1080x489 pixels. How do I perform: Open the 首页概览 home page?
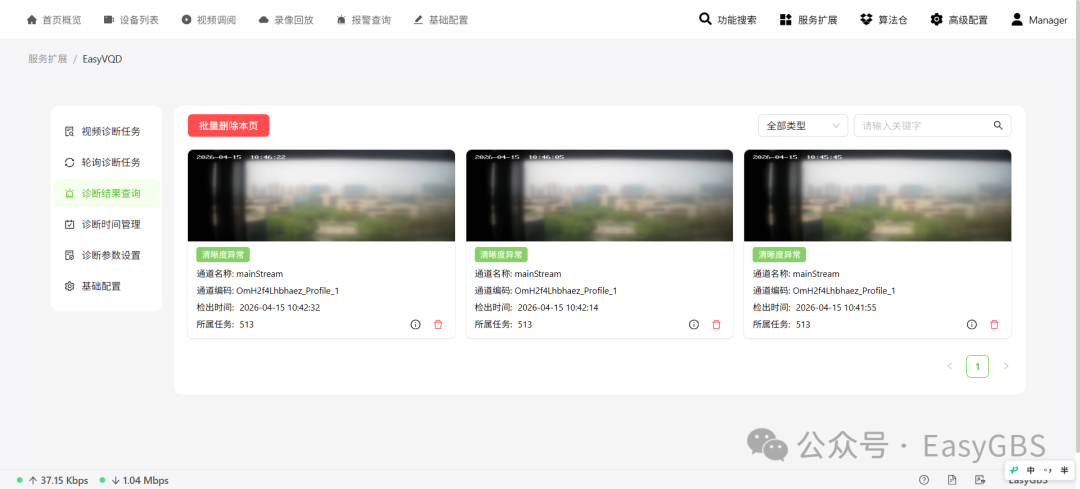(x=54, y=20)
